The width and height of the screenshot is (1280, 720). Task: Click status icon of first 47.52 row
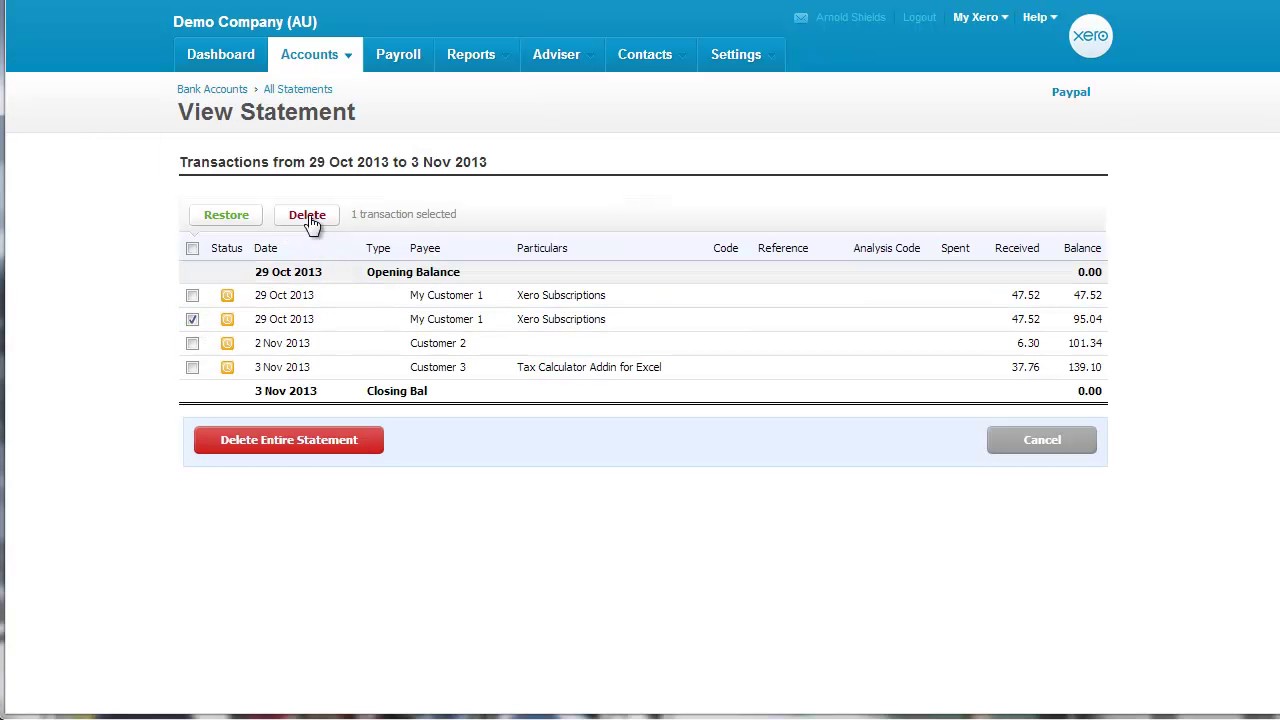(x=227, y=295)
